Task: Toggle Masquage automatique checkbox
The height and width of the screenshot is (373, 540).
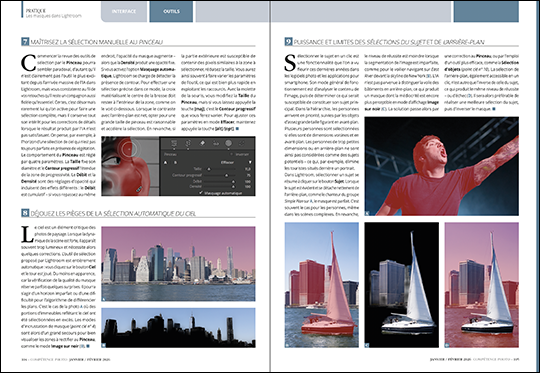Action: pos(200,193)
